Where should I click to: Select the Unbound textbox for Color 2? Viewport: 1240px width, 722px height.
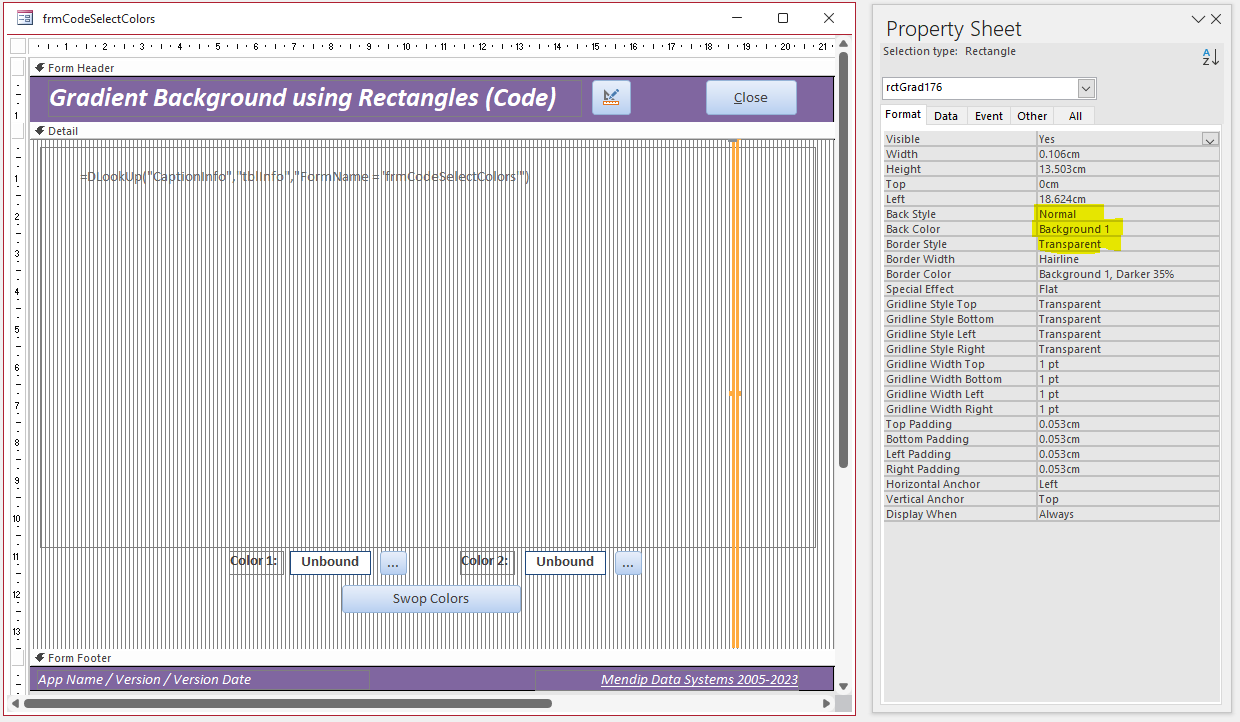pyautogui.click(x=565, y=562)
